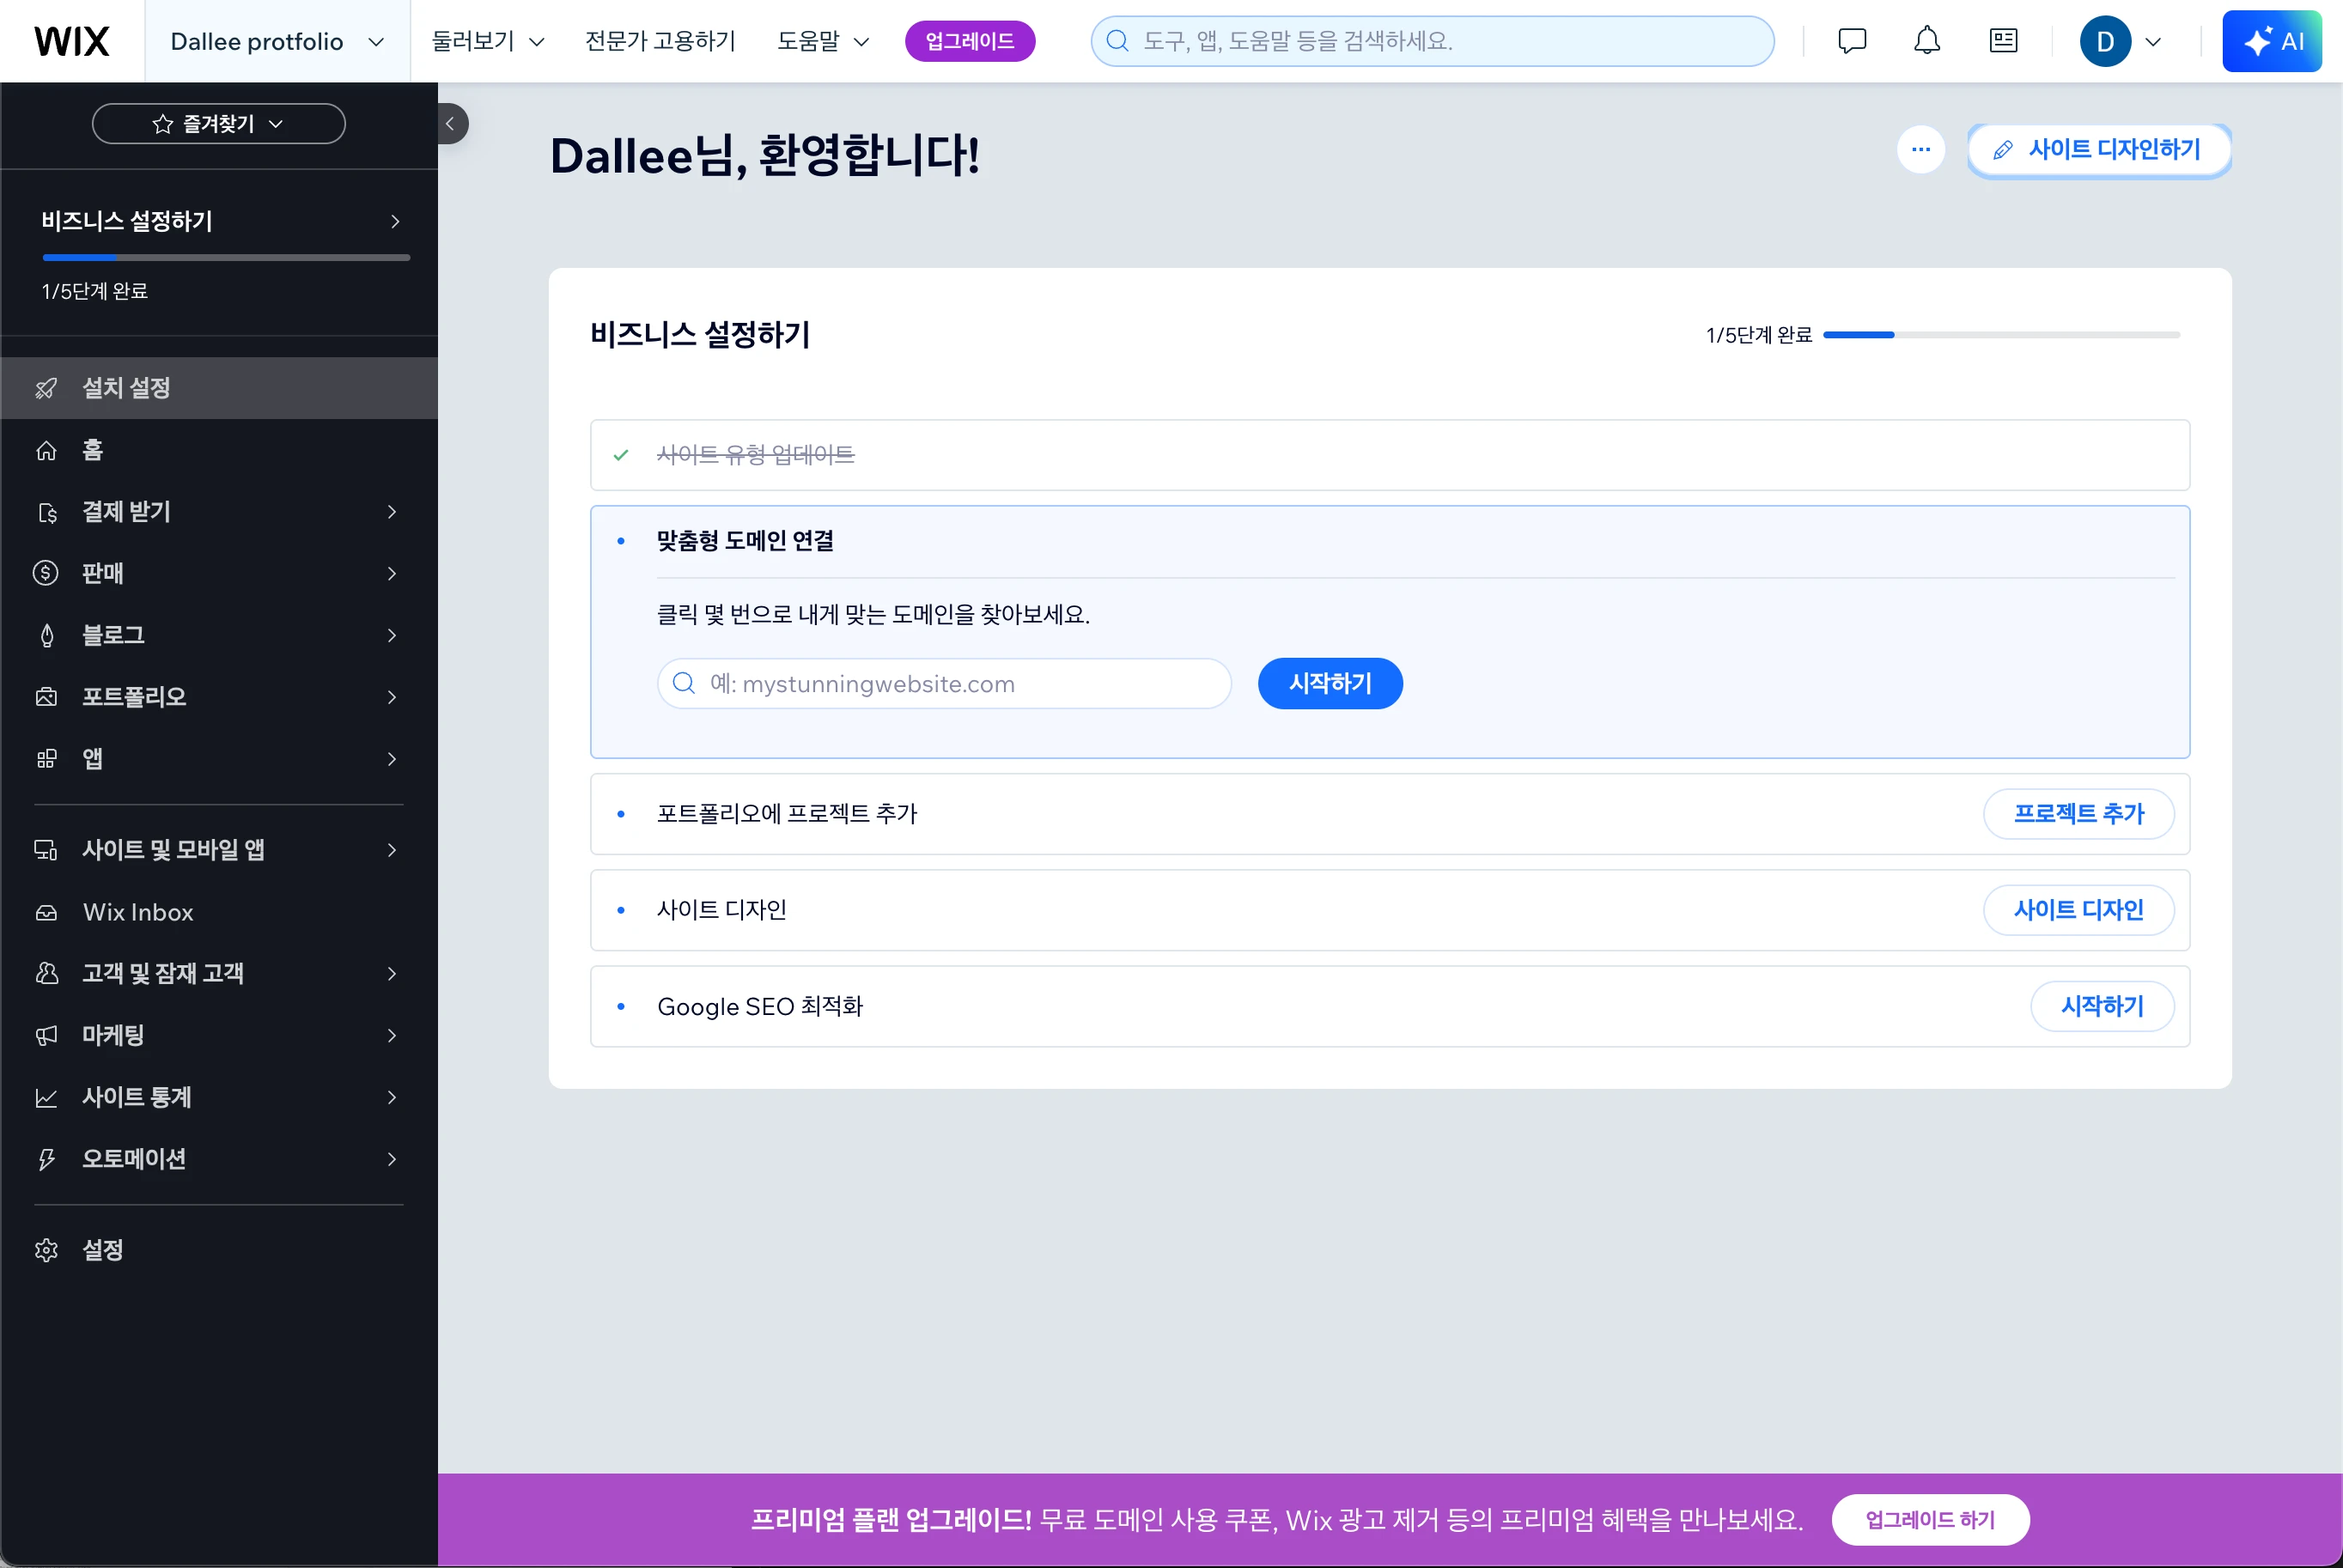Viewport: 2343px width, 1568px height.
Task: Expand 고객 및 잠재 고객 chevron
Action: coord(392,973)
